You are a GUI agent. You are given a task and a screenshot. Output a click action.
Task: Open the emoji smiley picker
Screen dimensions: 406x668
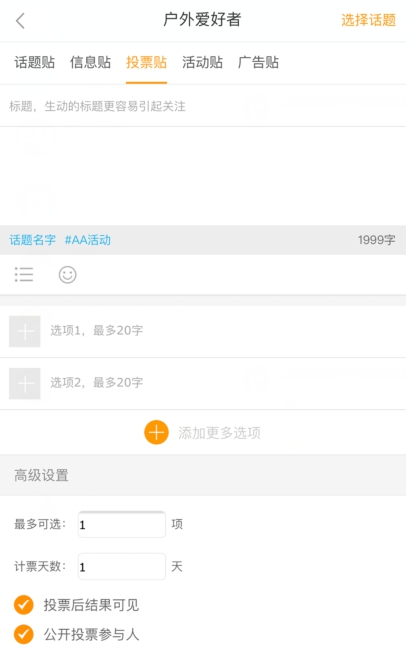pyautogui.click(x=68, y=275)
